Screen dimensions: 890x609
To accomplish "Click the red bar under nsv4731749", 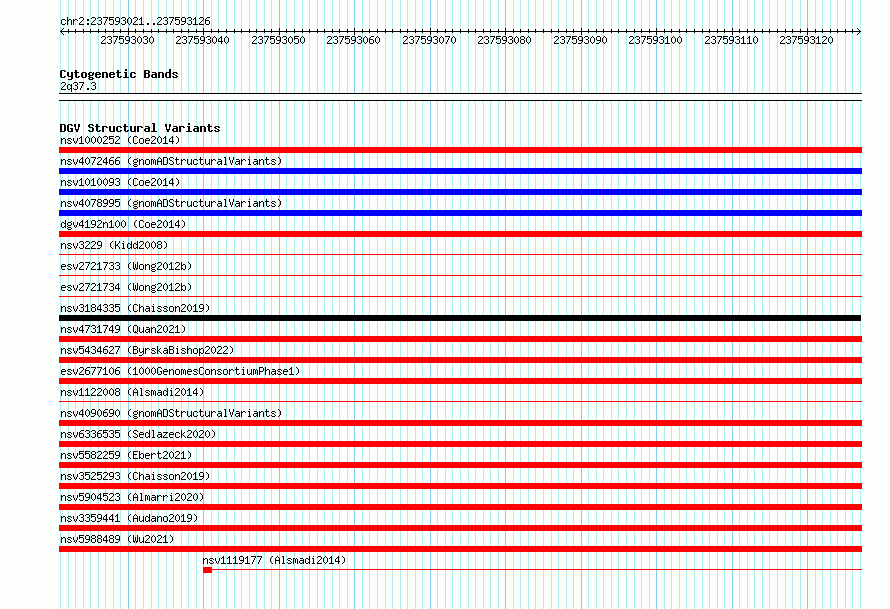I will point(460,339).
